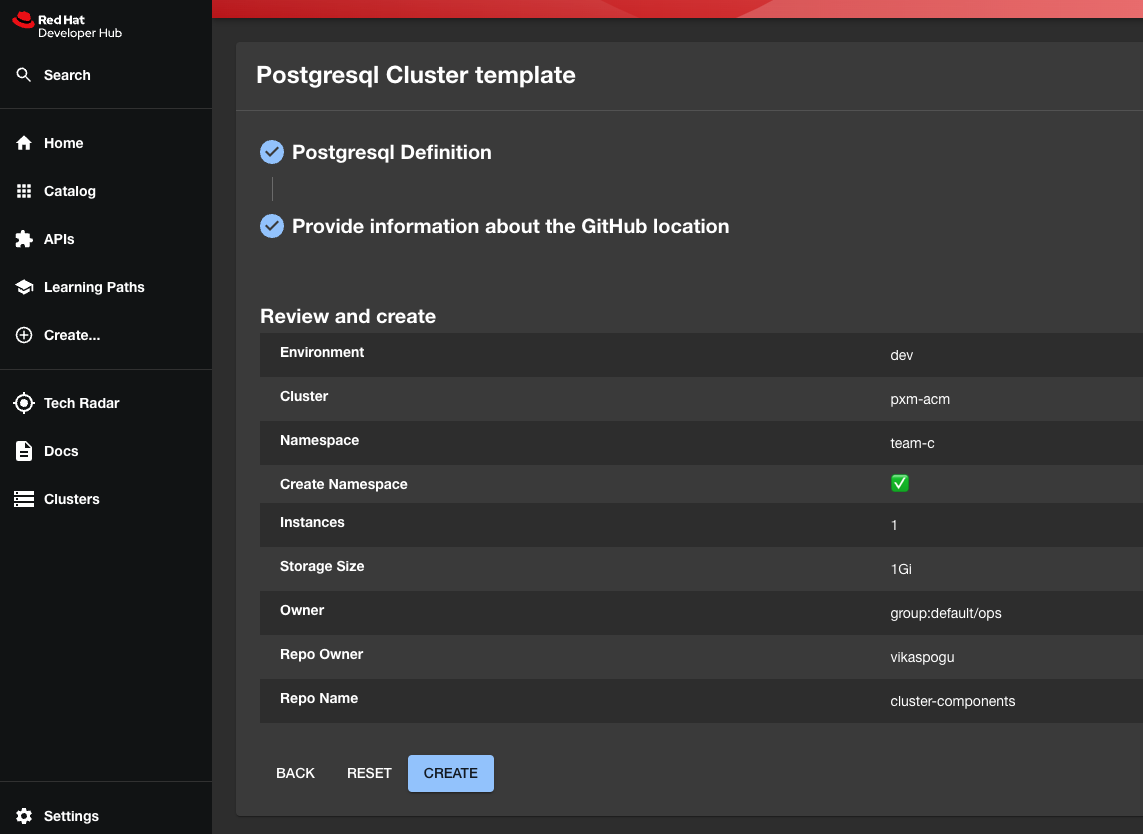Click the Storage Size value '1Gi'
Image resolution: width=1143 pixels, height=834 pixels.
(x=901, y=569)
